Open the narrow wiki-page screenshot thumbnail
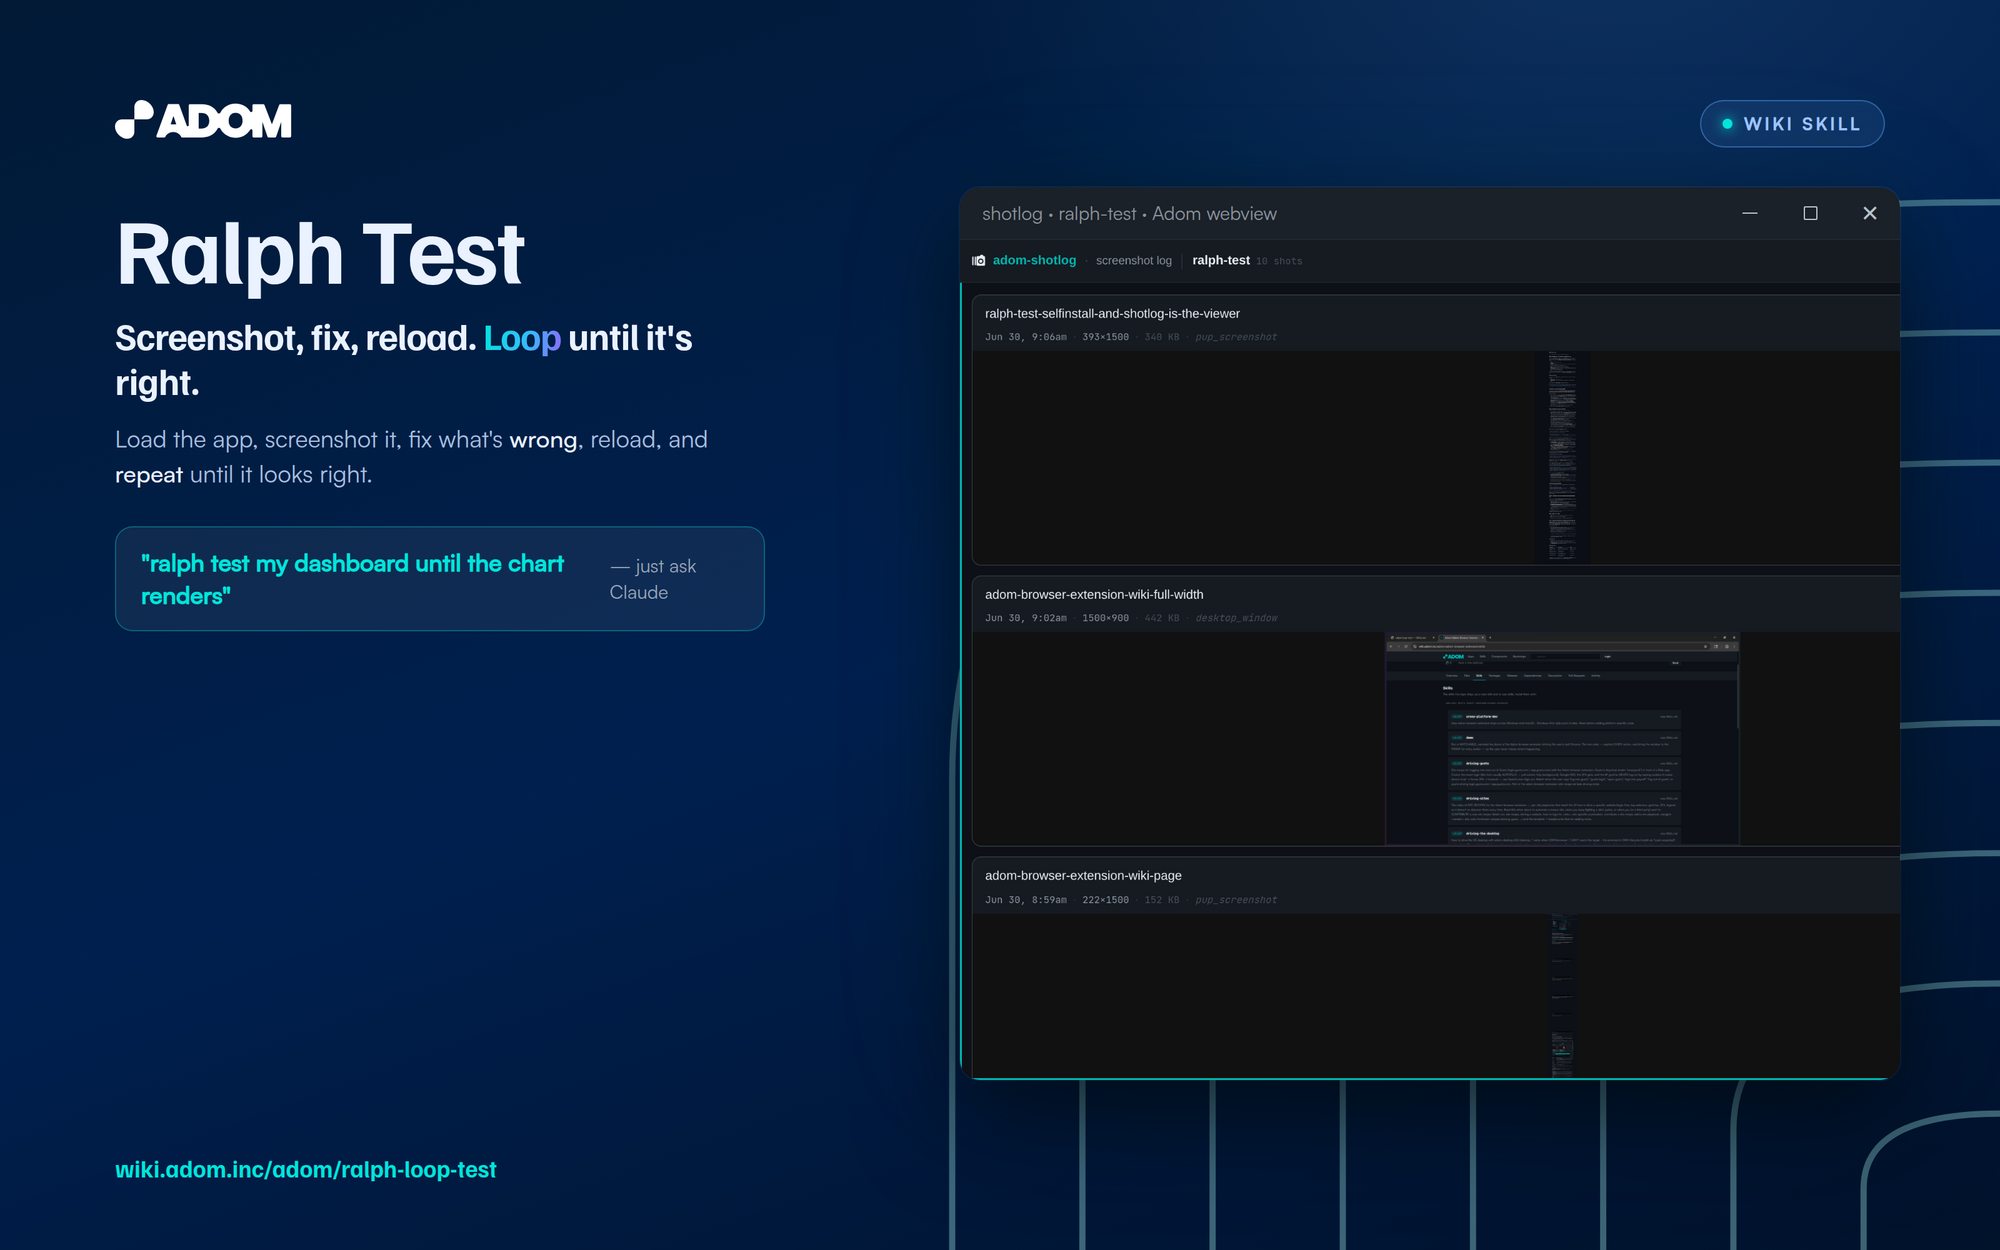2000x1250 pixels. tap(1562, 995)
